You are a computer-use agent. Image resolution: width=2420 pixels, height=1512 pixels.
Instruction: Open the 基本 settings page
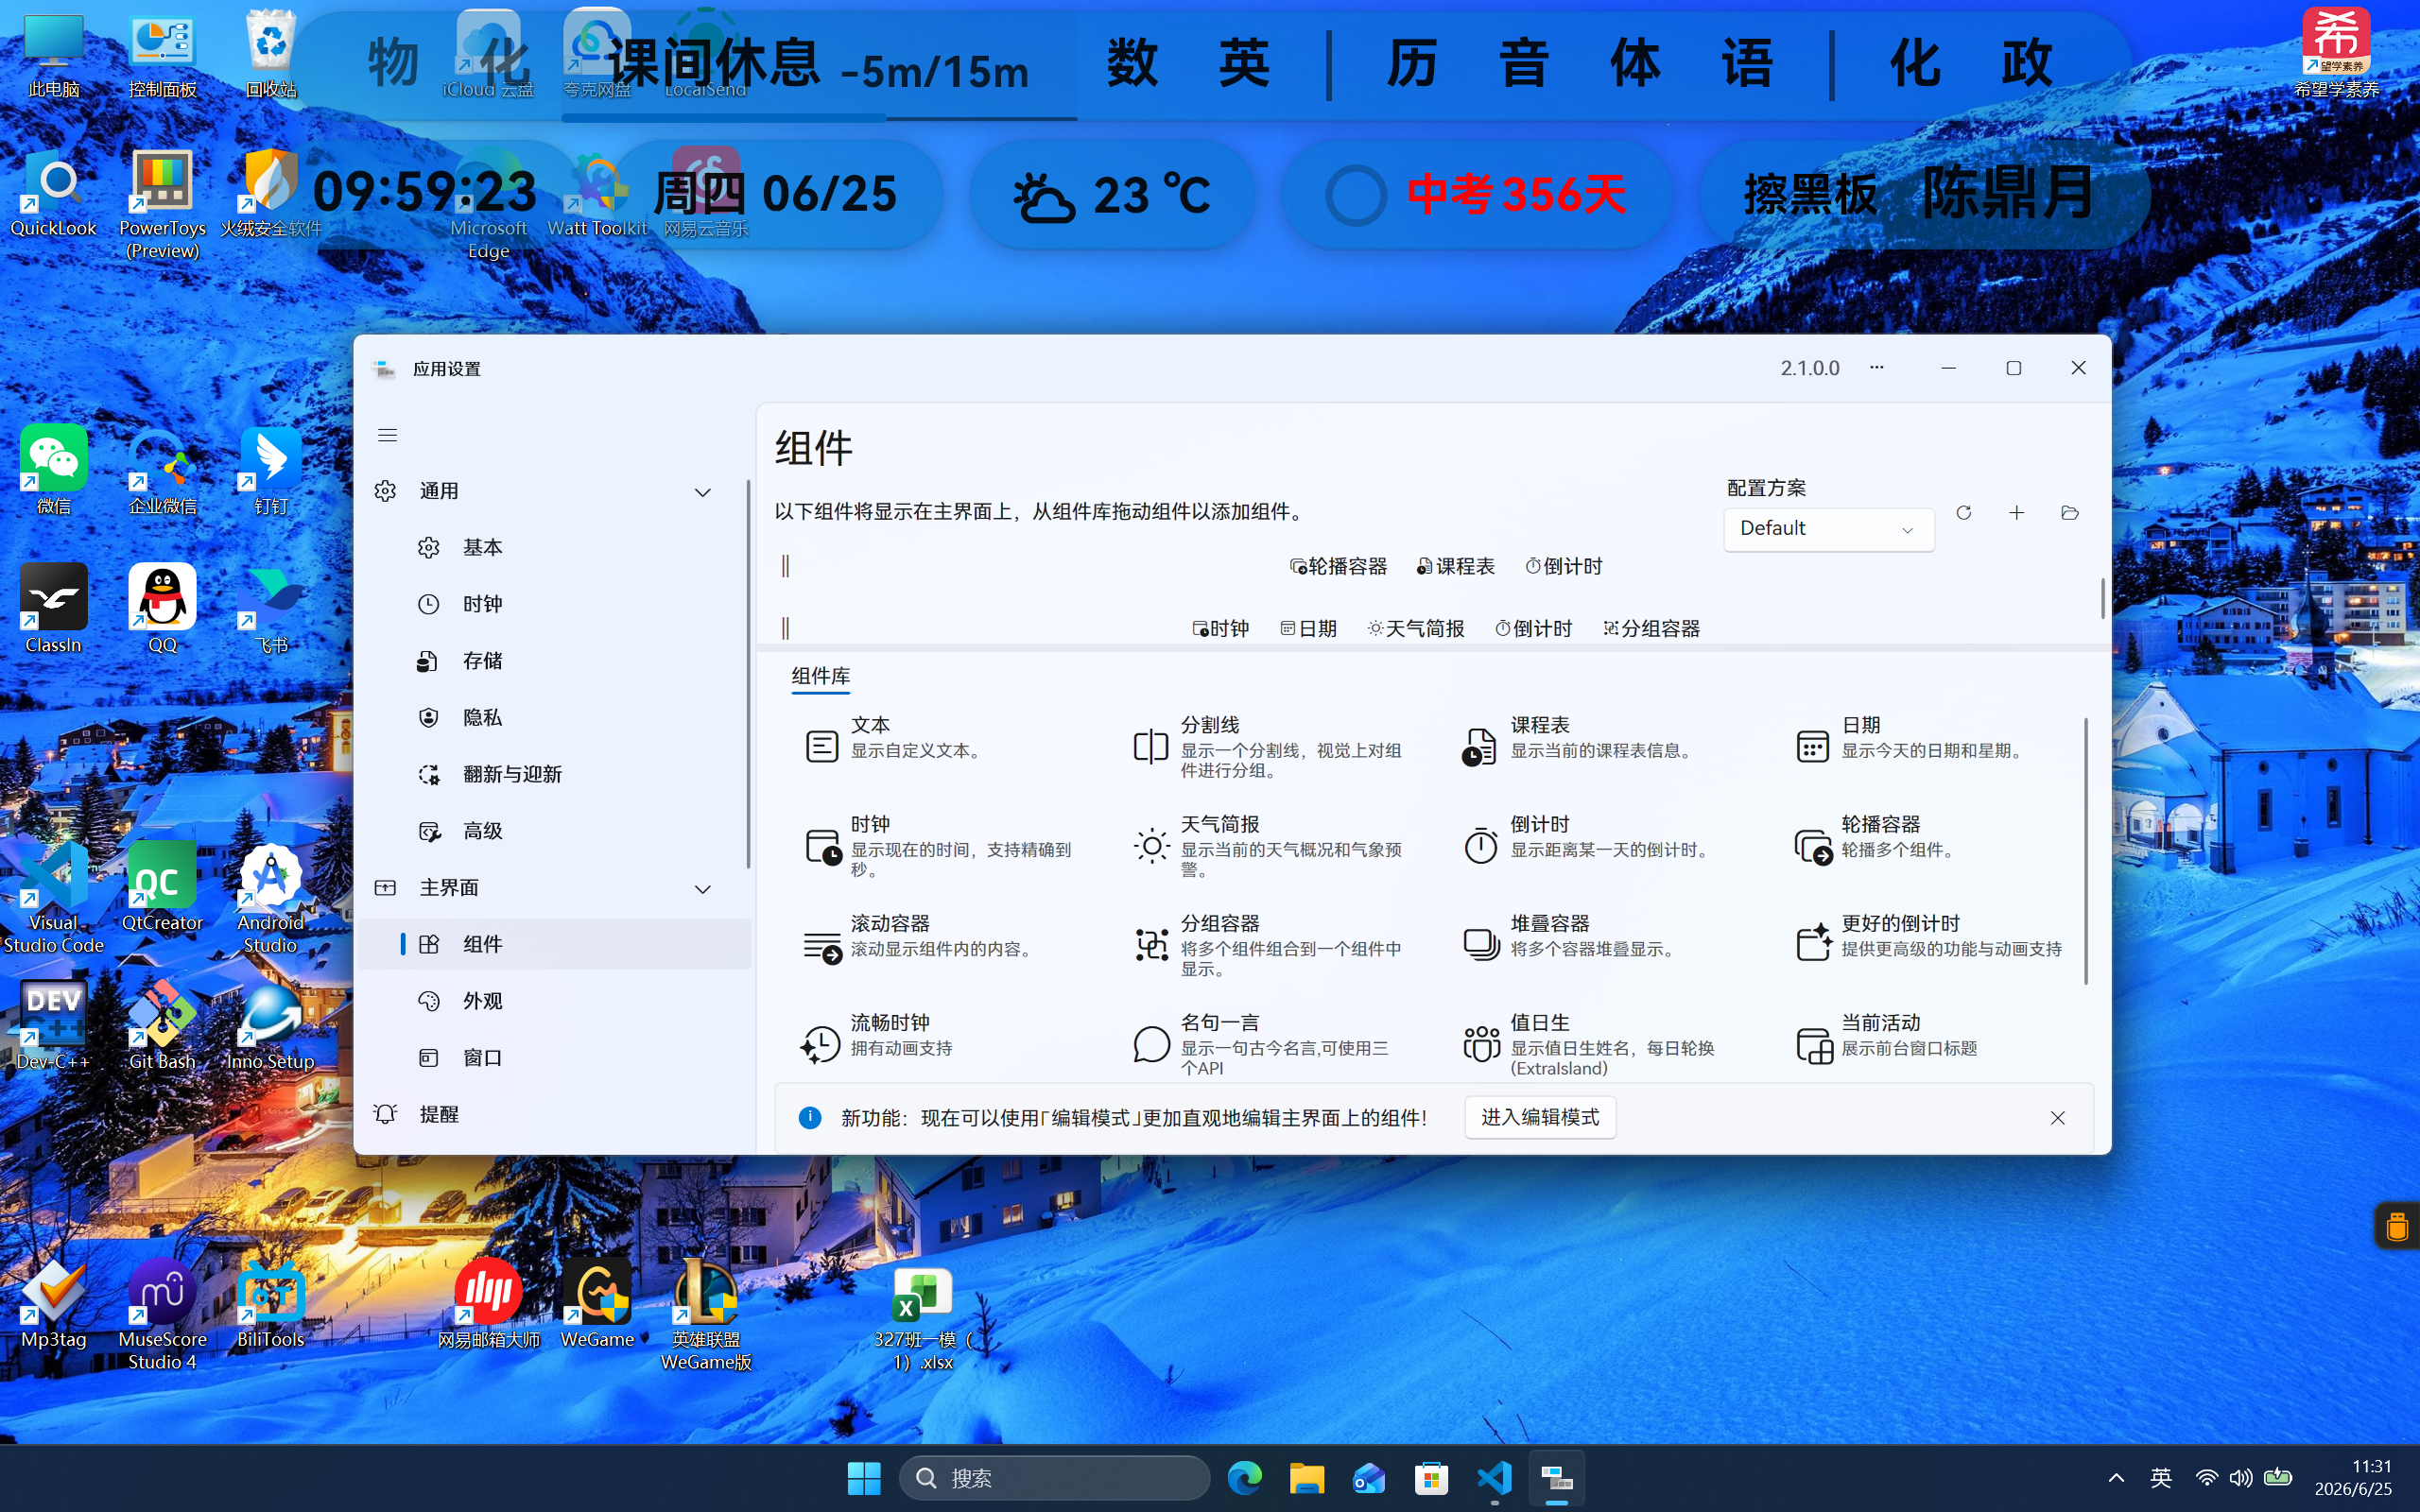point(554,548)
